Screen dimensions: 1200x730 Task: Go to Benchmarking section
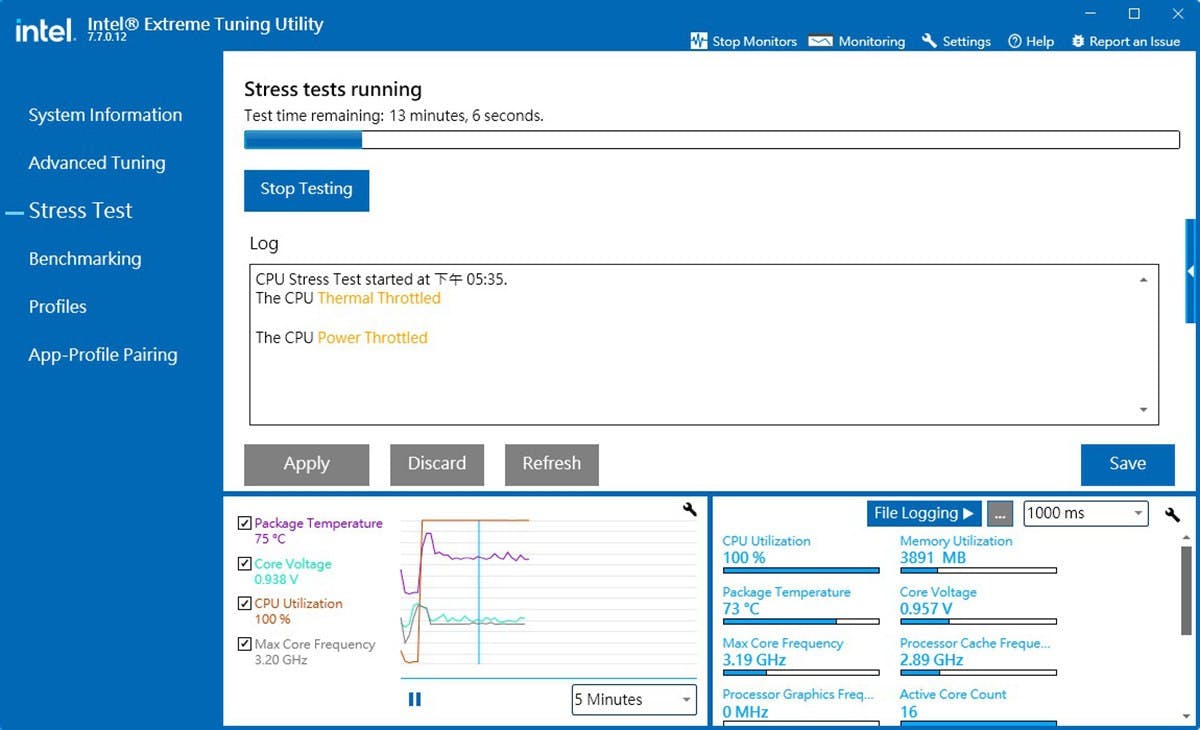tap(85, 259)
